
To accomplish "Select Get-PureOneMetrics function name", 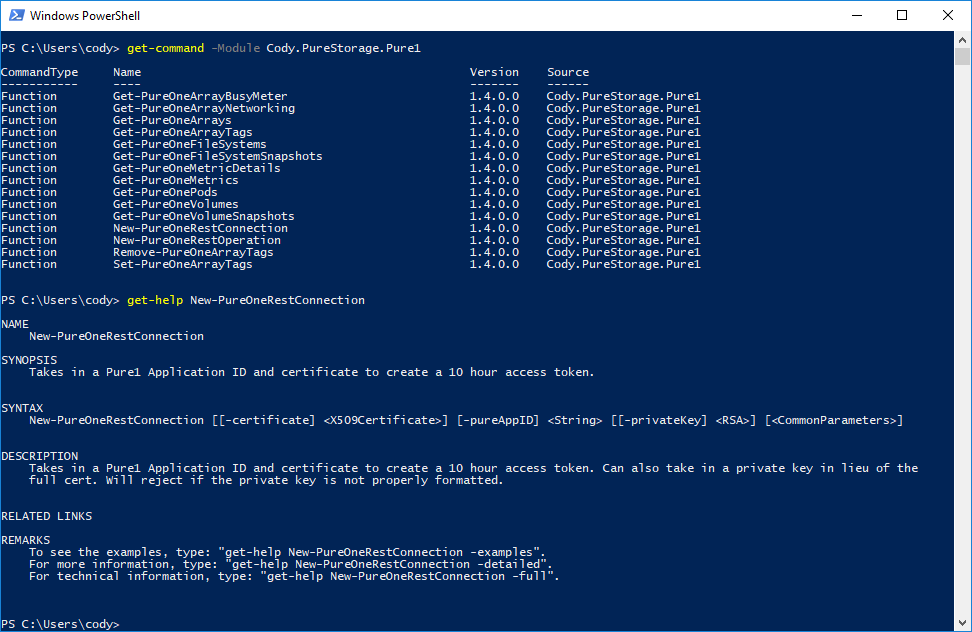I will pos(175,180).
